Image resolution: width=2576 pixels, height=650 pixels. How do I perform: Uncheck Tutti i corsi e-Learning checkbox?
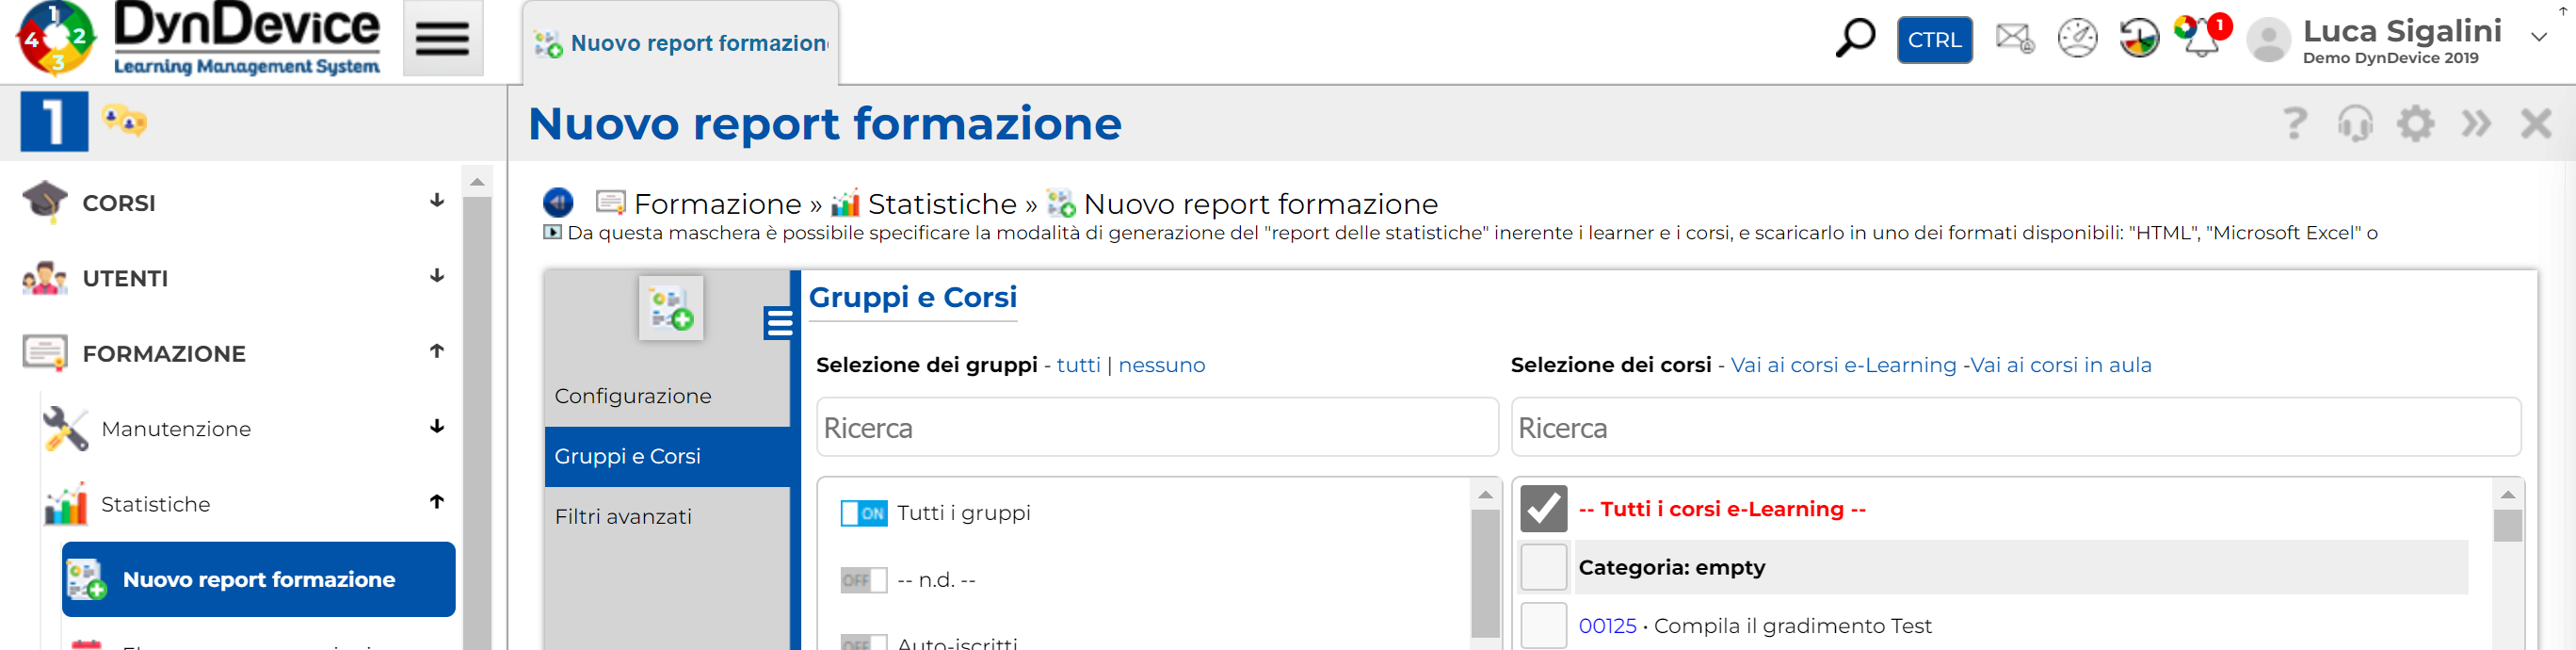point(1543,509)
